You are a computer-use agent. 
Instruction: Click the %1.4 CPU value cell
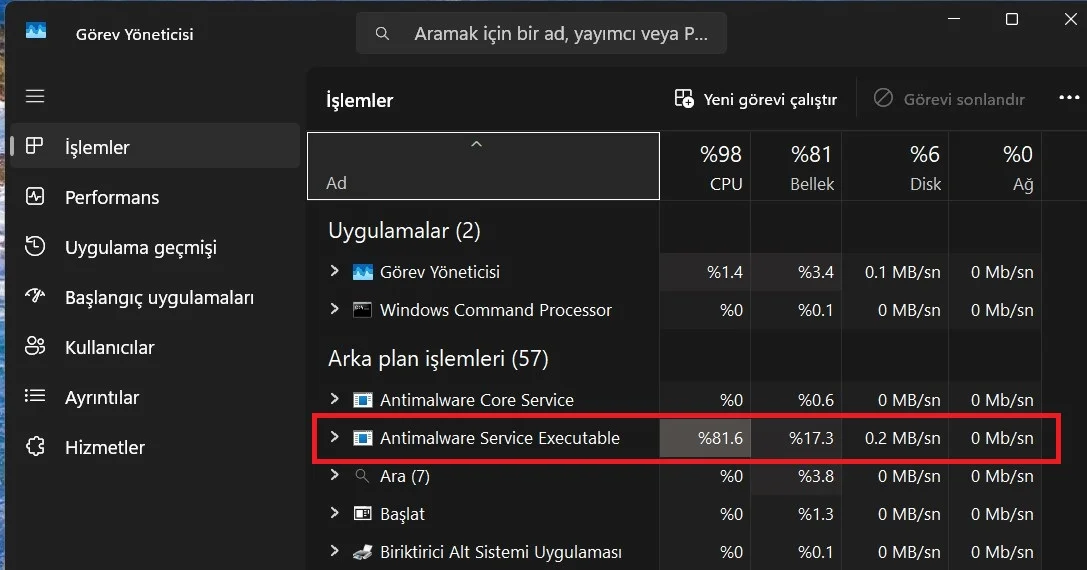705,272
